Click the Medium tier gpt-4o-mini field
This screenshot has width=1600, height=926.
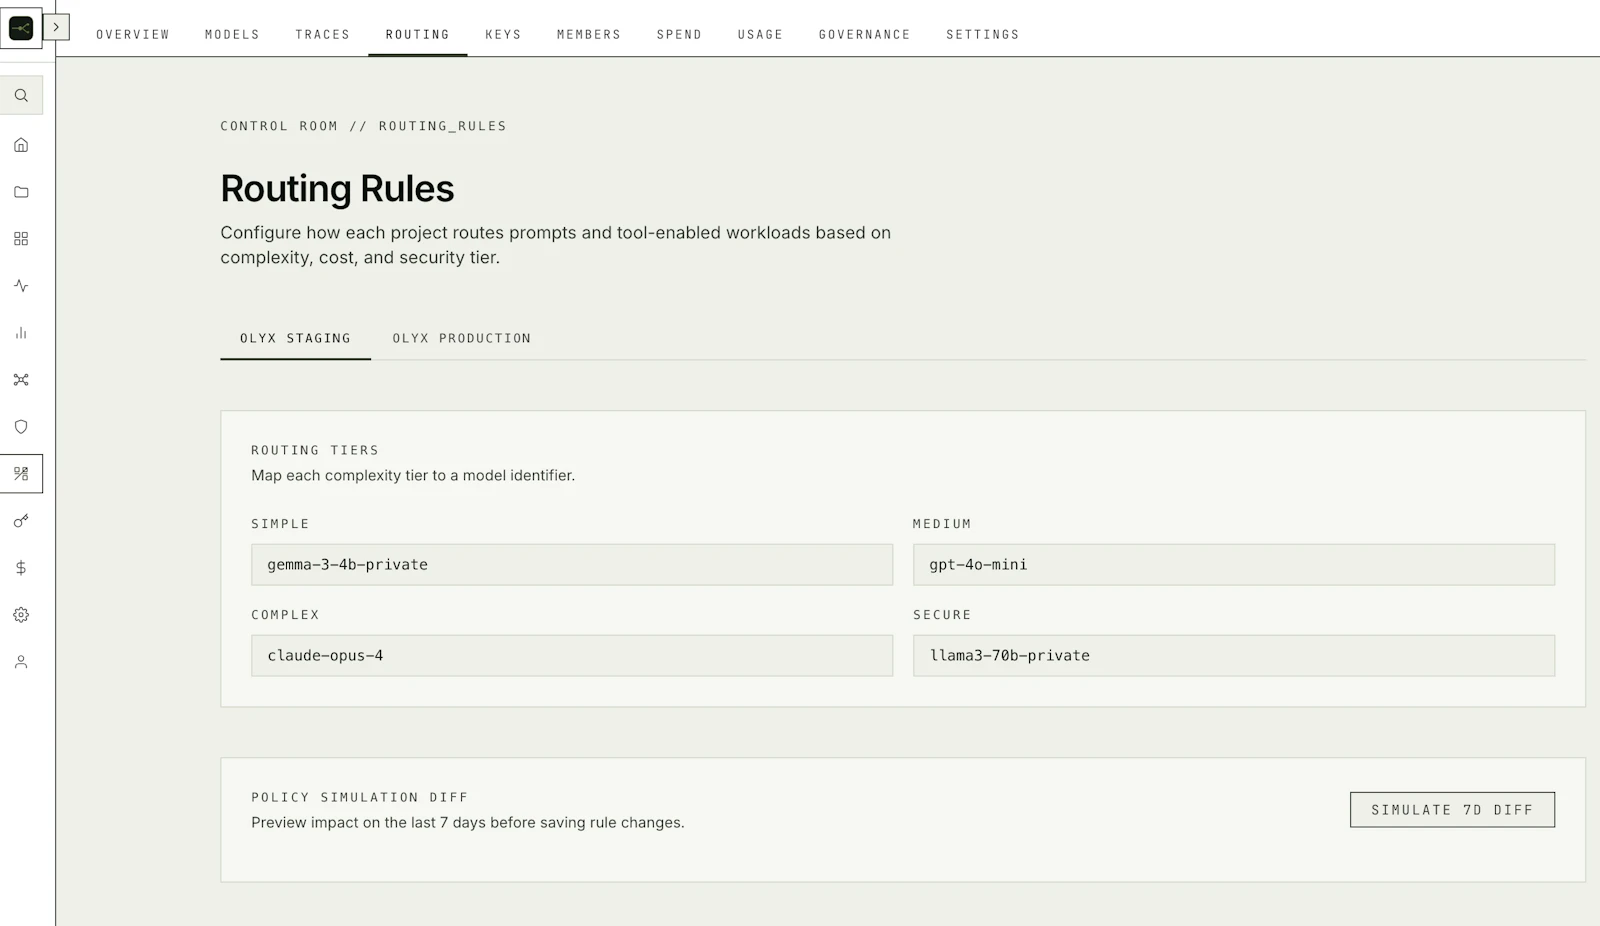[1234, 565]
